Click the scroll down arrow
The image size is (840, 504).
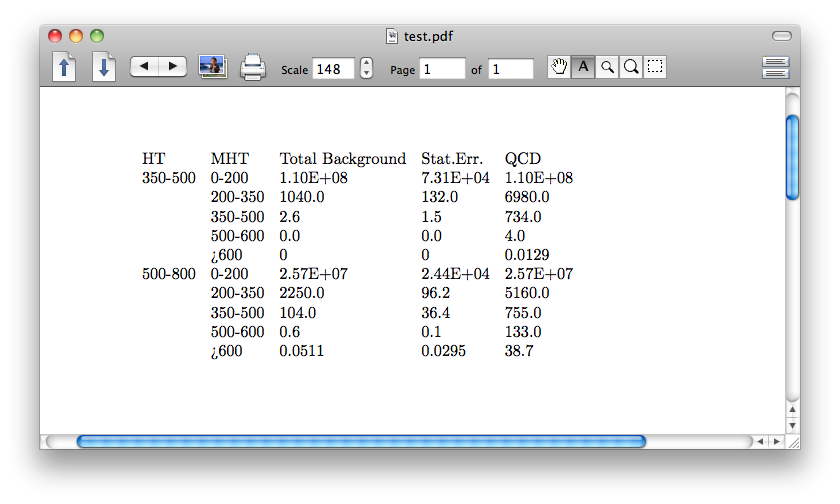pos(792,426)
